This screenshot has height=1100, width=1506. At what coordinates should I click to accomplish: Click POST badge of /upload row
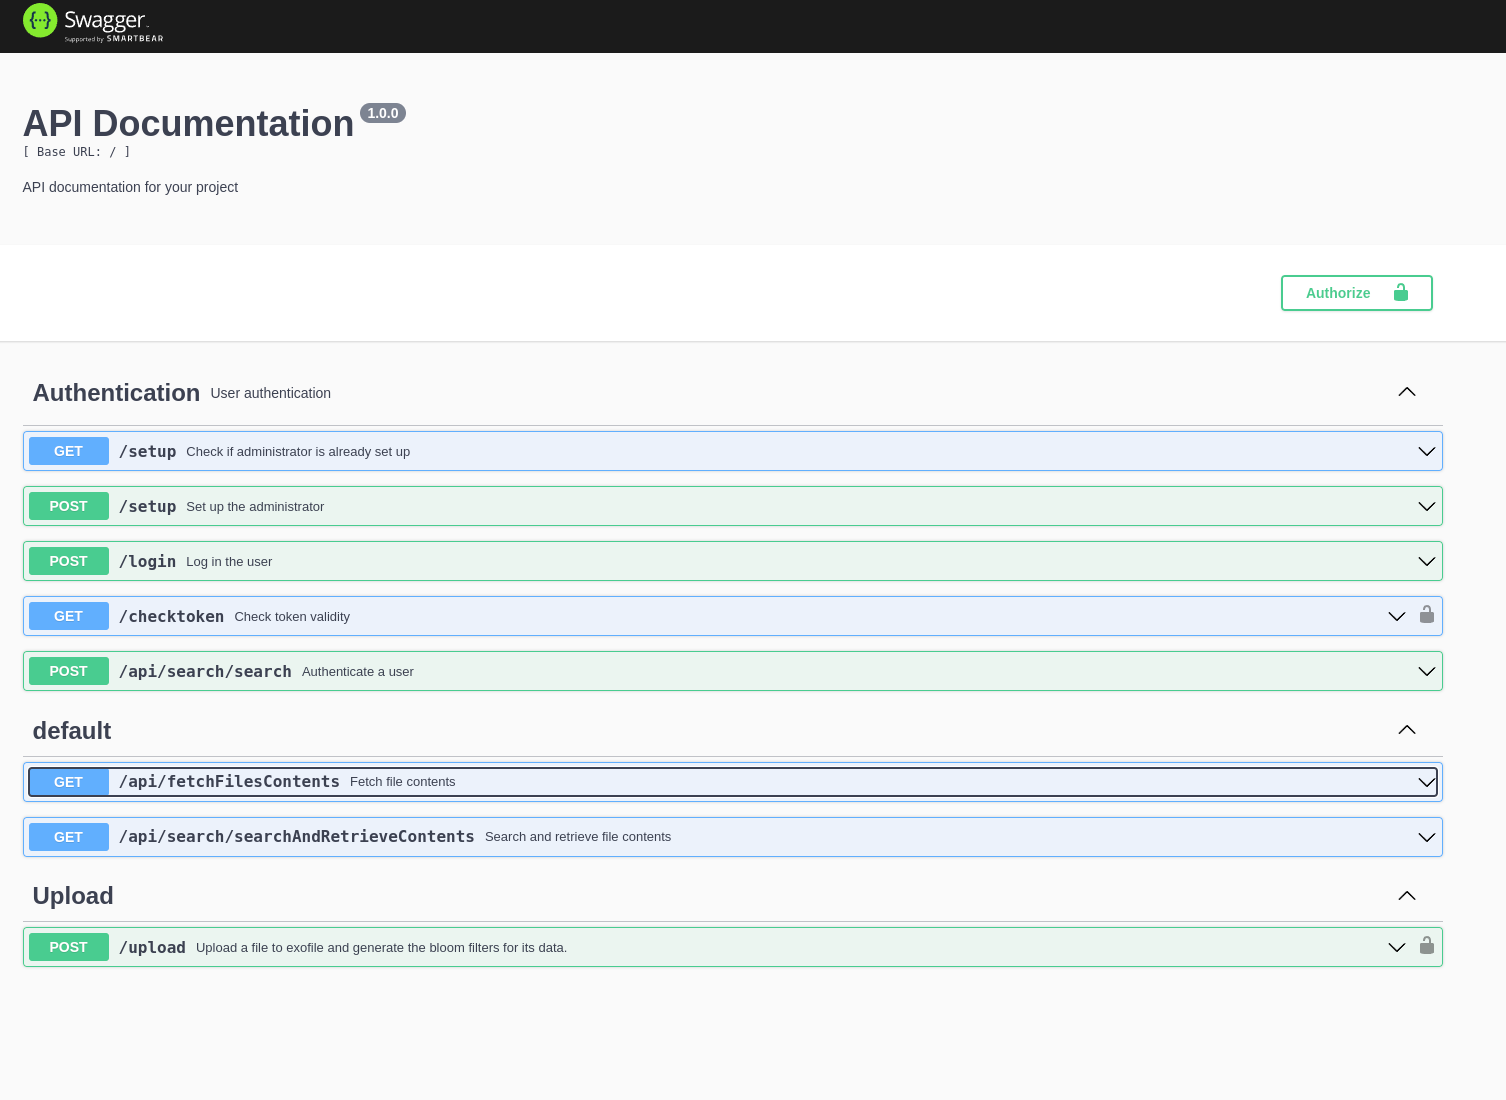click(x=69, y=947)
